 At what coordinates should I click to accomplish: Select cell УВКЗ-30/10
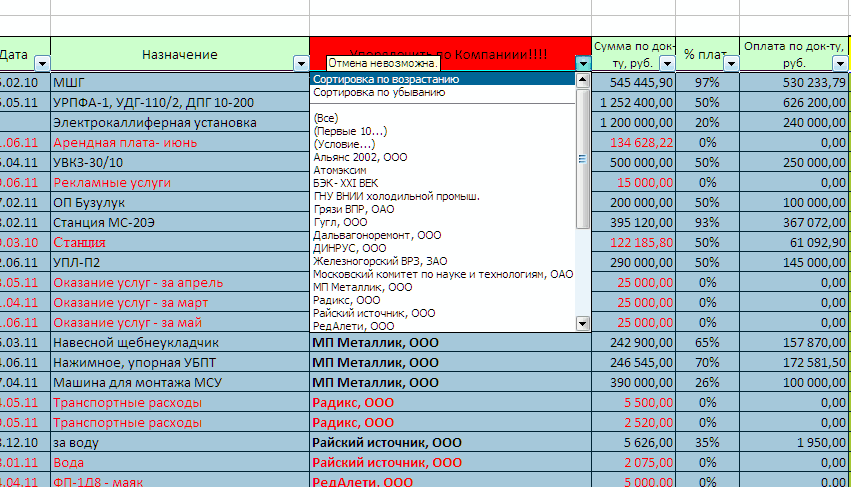click(x=180, y=162)
